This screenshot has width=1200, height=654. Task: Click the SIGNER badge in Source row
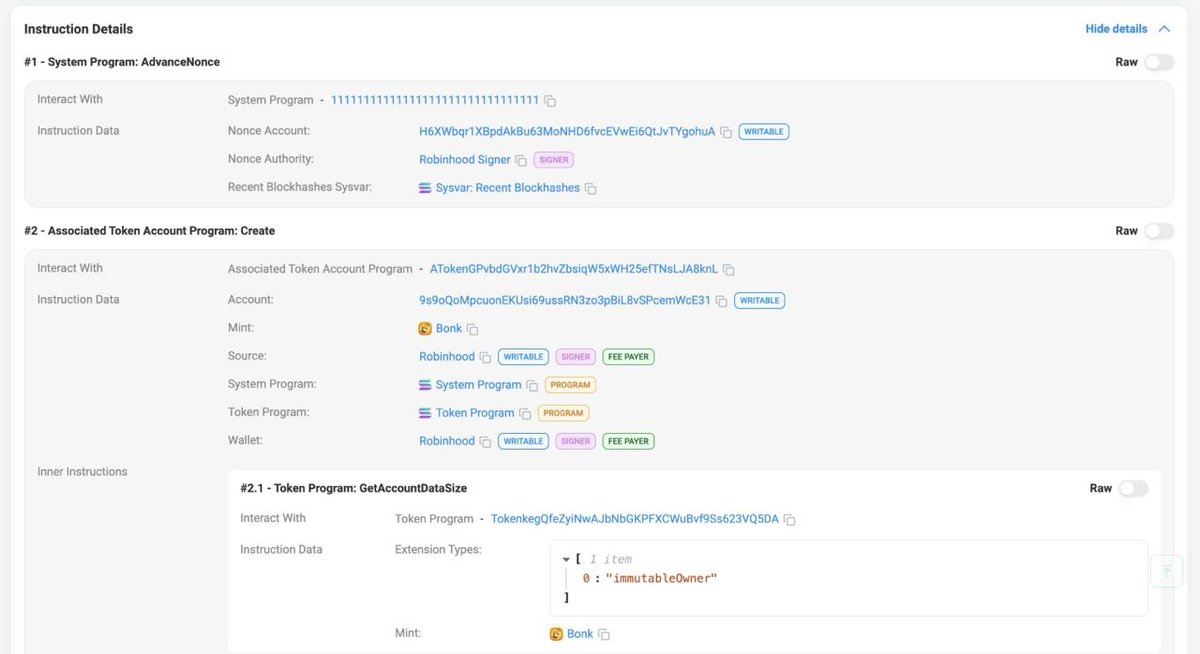[575, 356]
